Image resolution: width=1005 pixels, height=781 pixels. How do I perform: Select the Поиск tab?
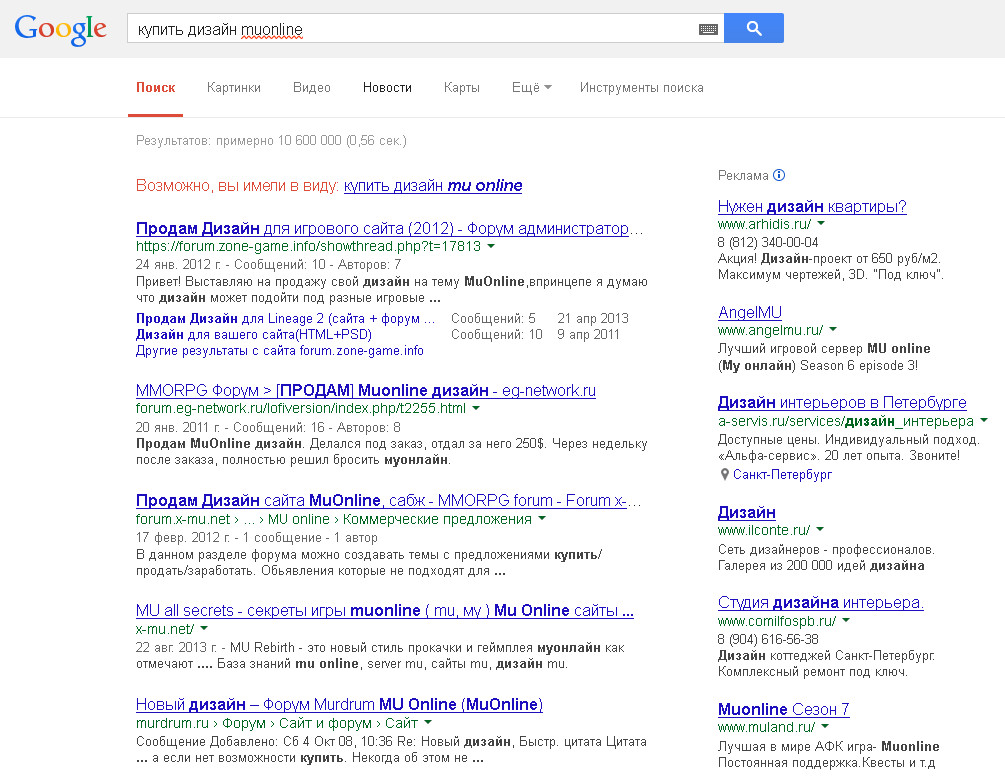[x=156, y=88]
